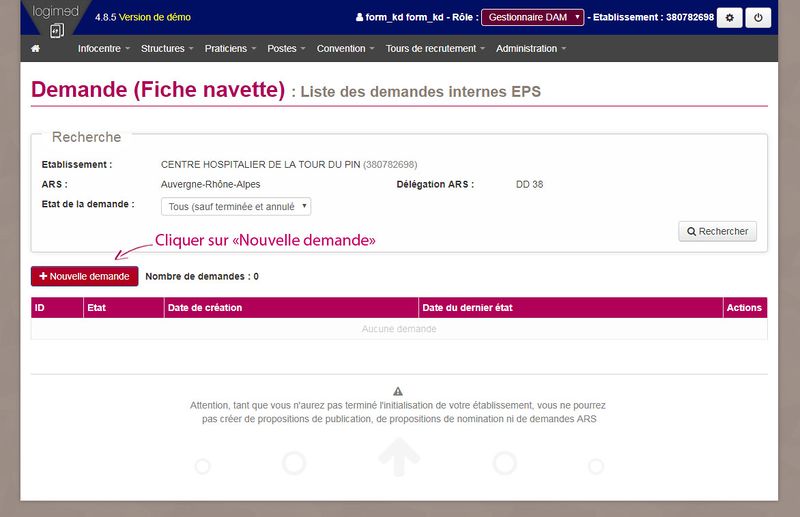Screen dimensions: 800x517
Task: Click the Rechercher button
Action: click(x=717, y=232)
